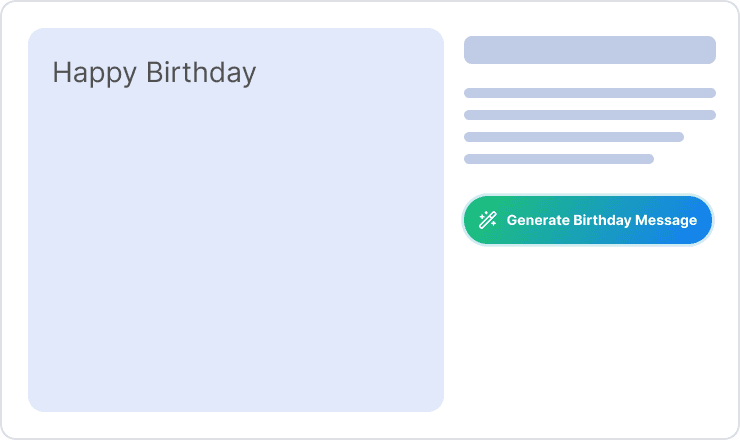Click the third skeleton text line
Image resolution: width=740 pixels, height=440 pixels.
573,137
